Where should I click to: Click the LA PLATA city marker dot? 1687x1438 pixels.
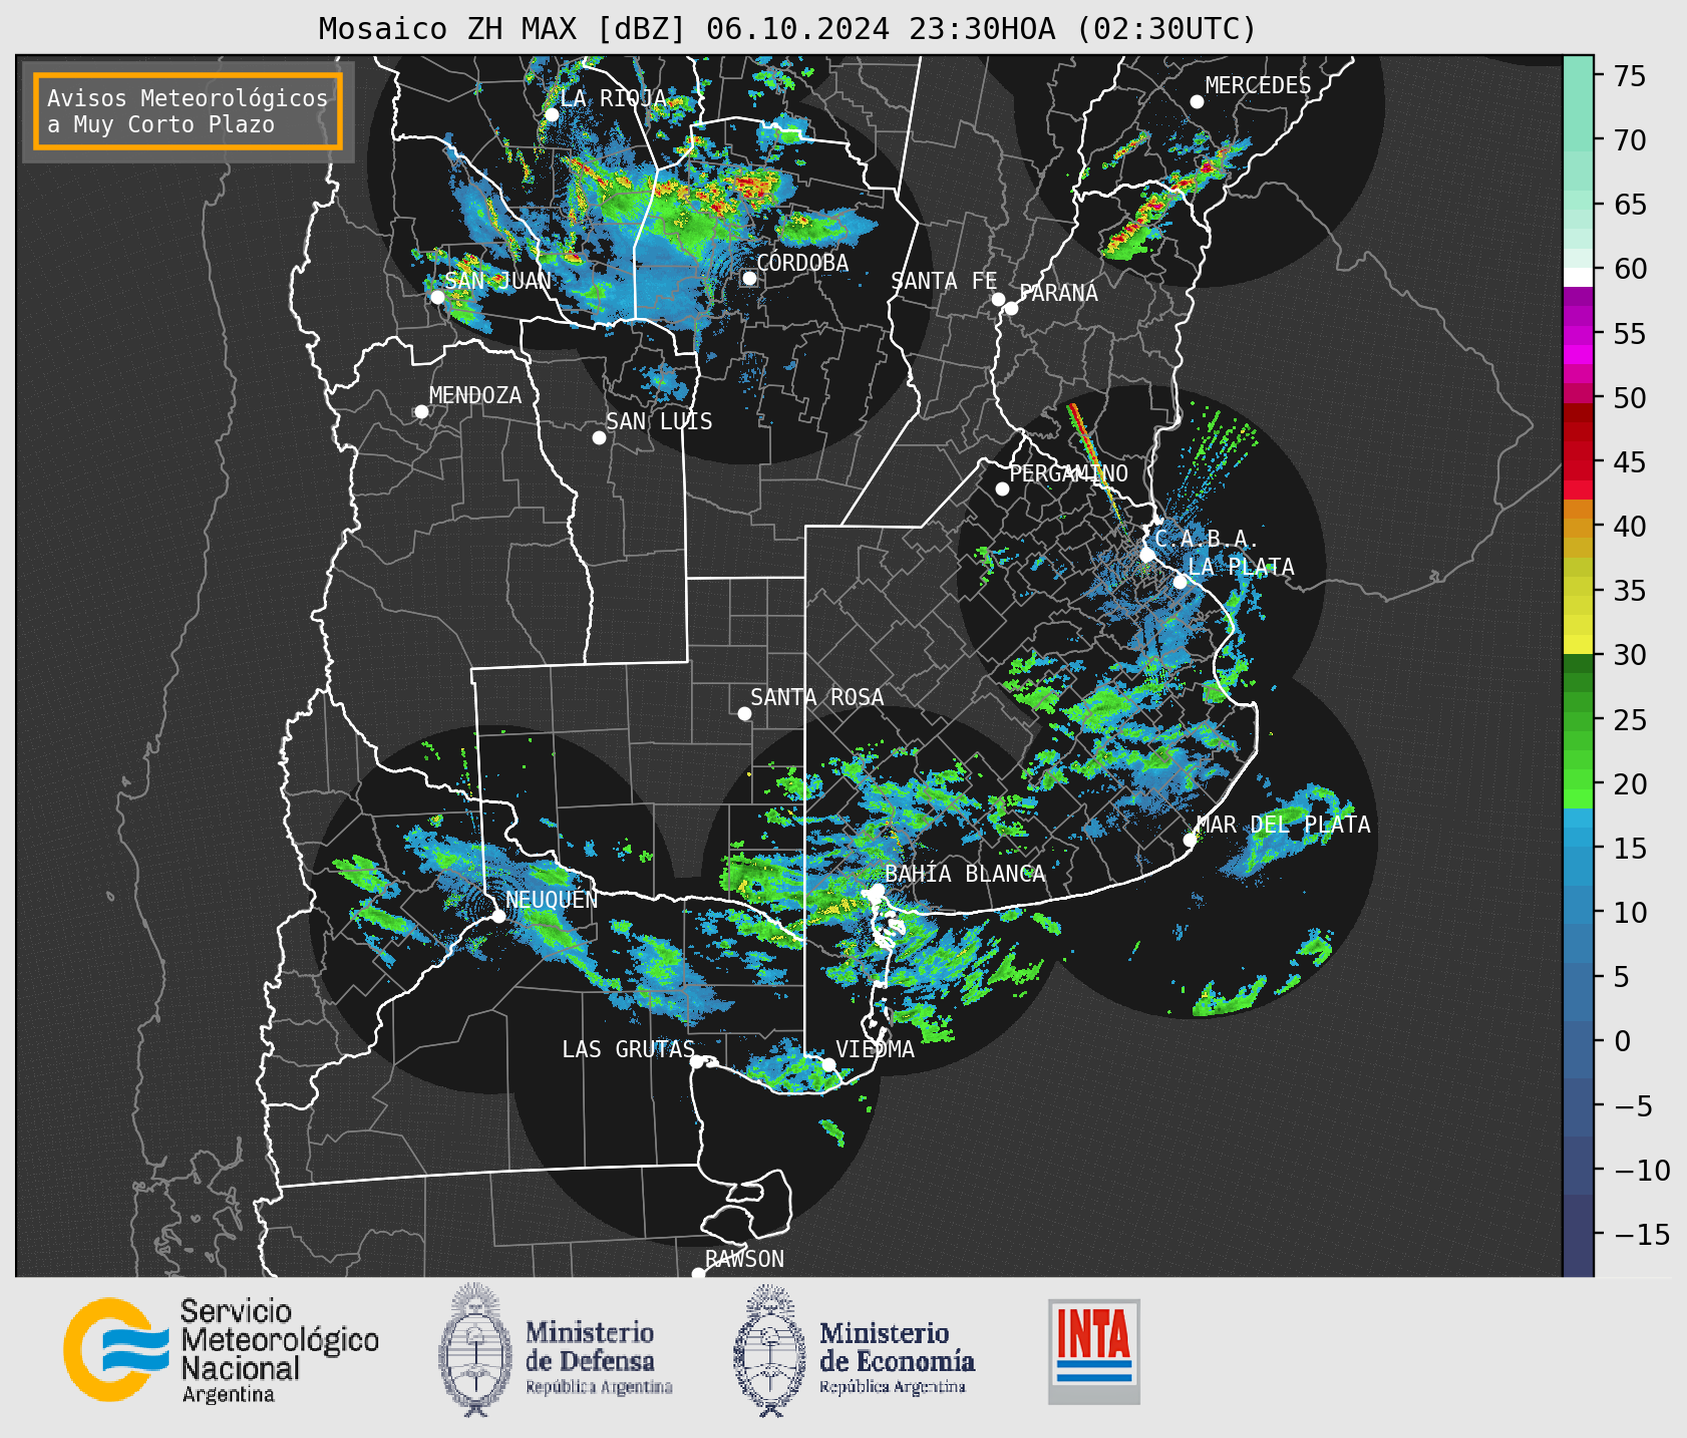pos(1180,582)
